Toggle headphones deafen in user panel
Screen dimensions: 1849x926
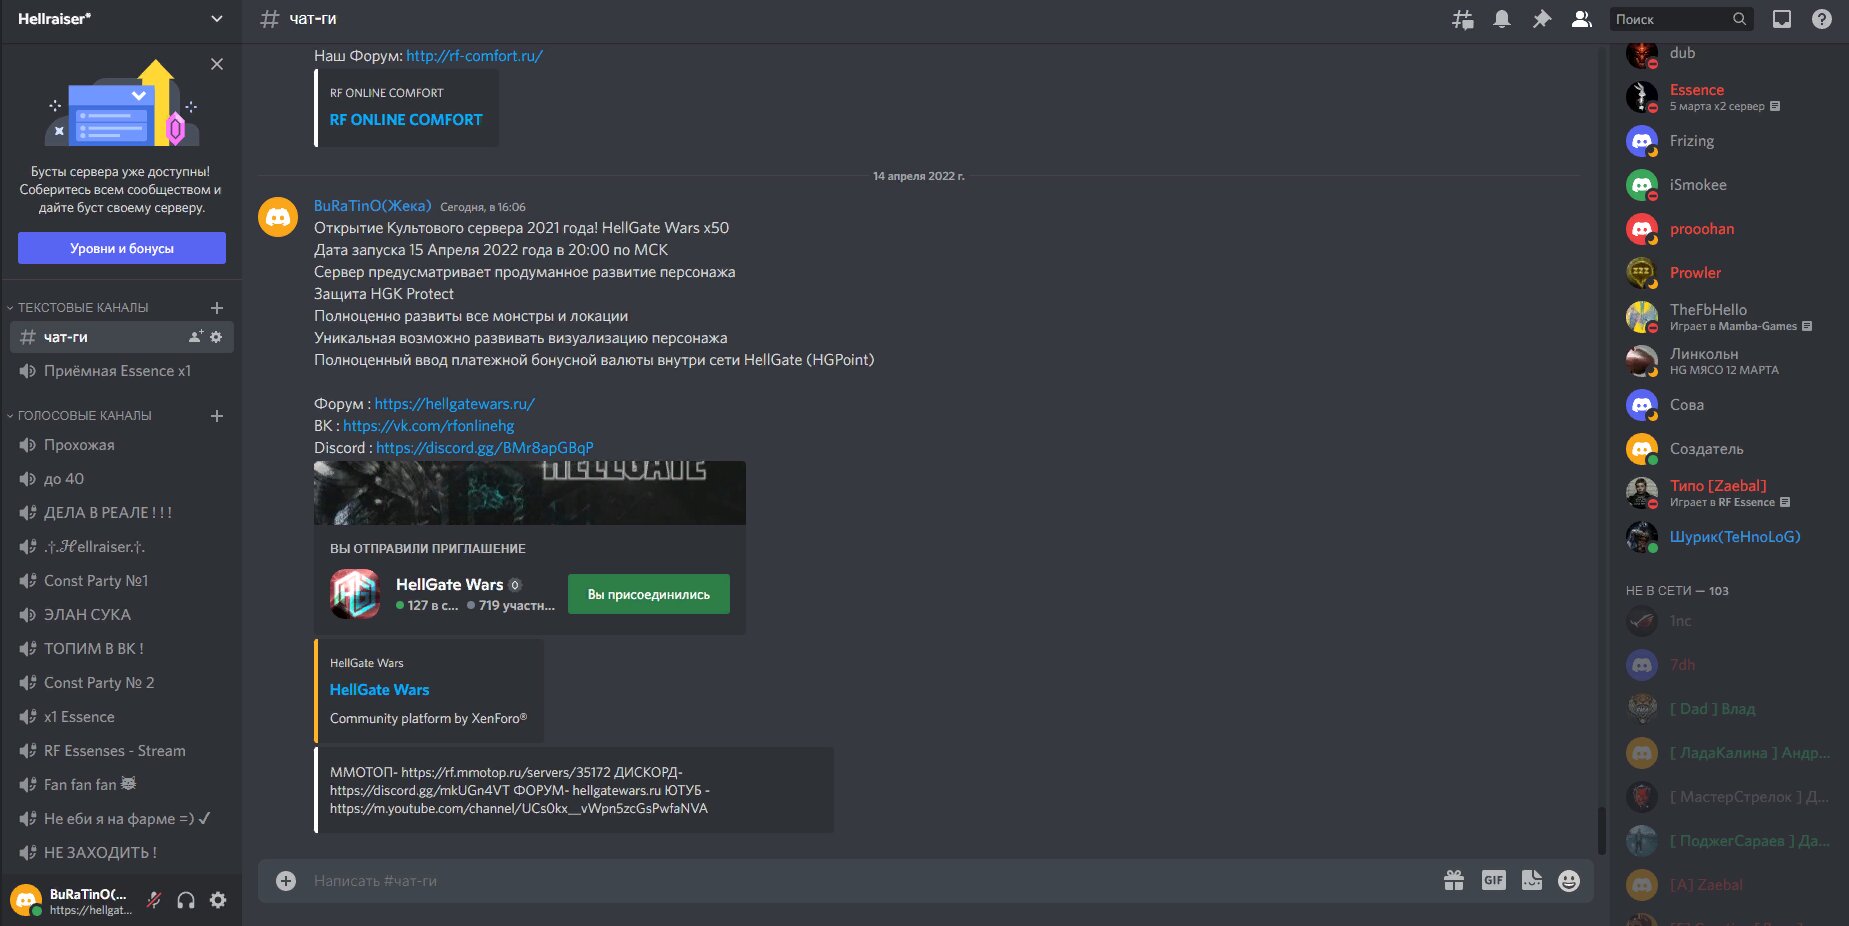186,900
